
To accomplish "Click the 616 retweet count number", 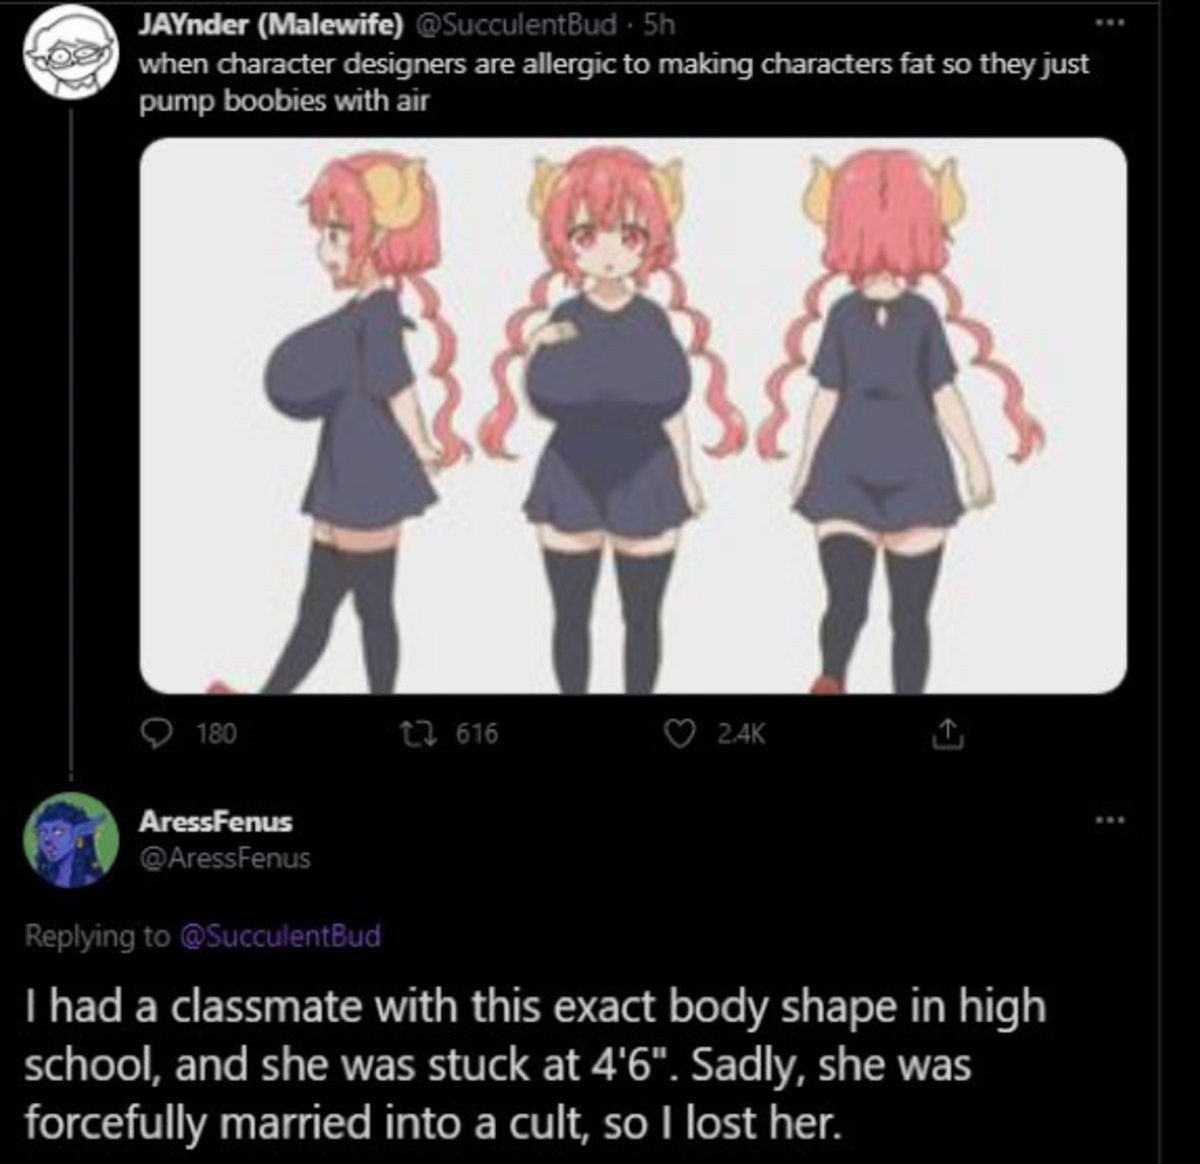I will 477,734.
